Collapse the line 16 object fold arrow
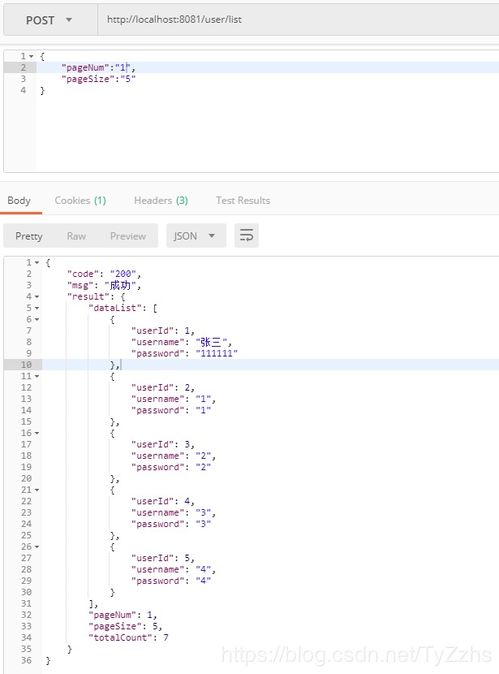Viewport: 499px width, 674px height. [x=37, y=433]
